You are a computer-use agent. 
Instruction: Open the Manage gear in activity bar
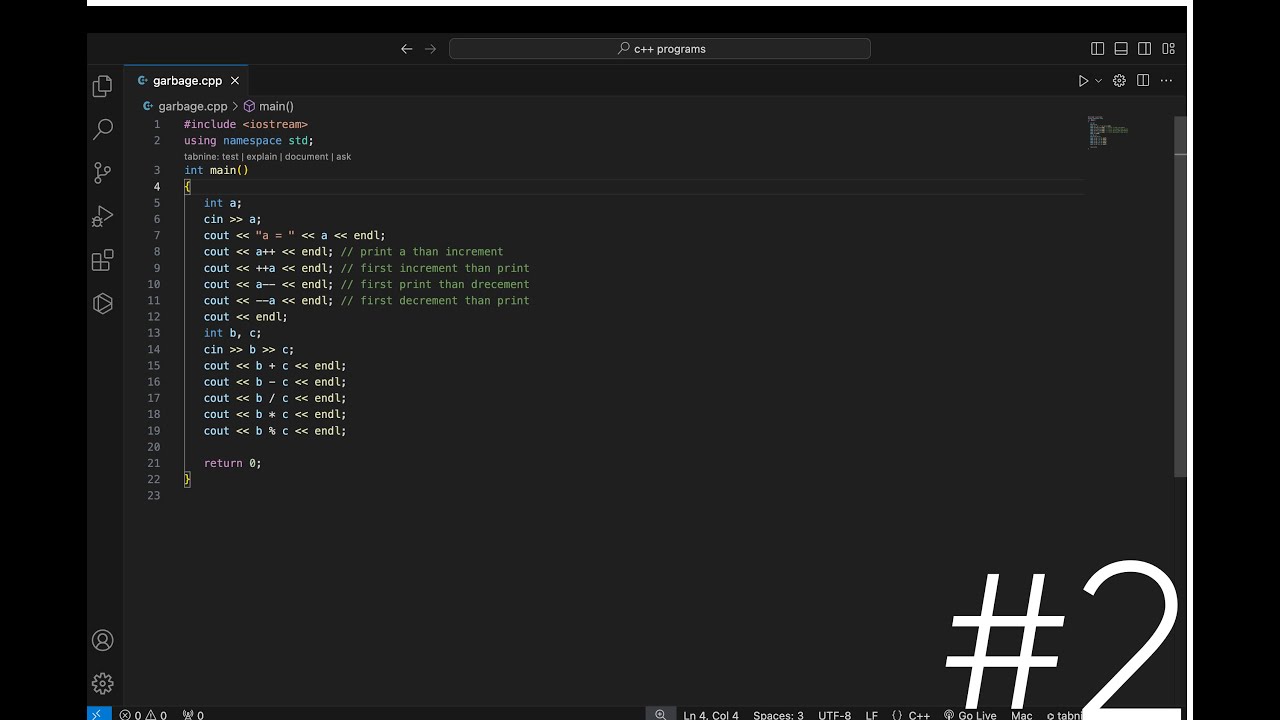[102, 684]
